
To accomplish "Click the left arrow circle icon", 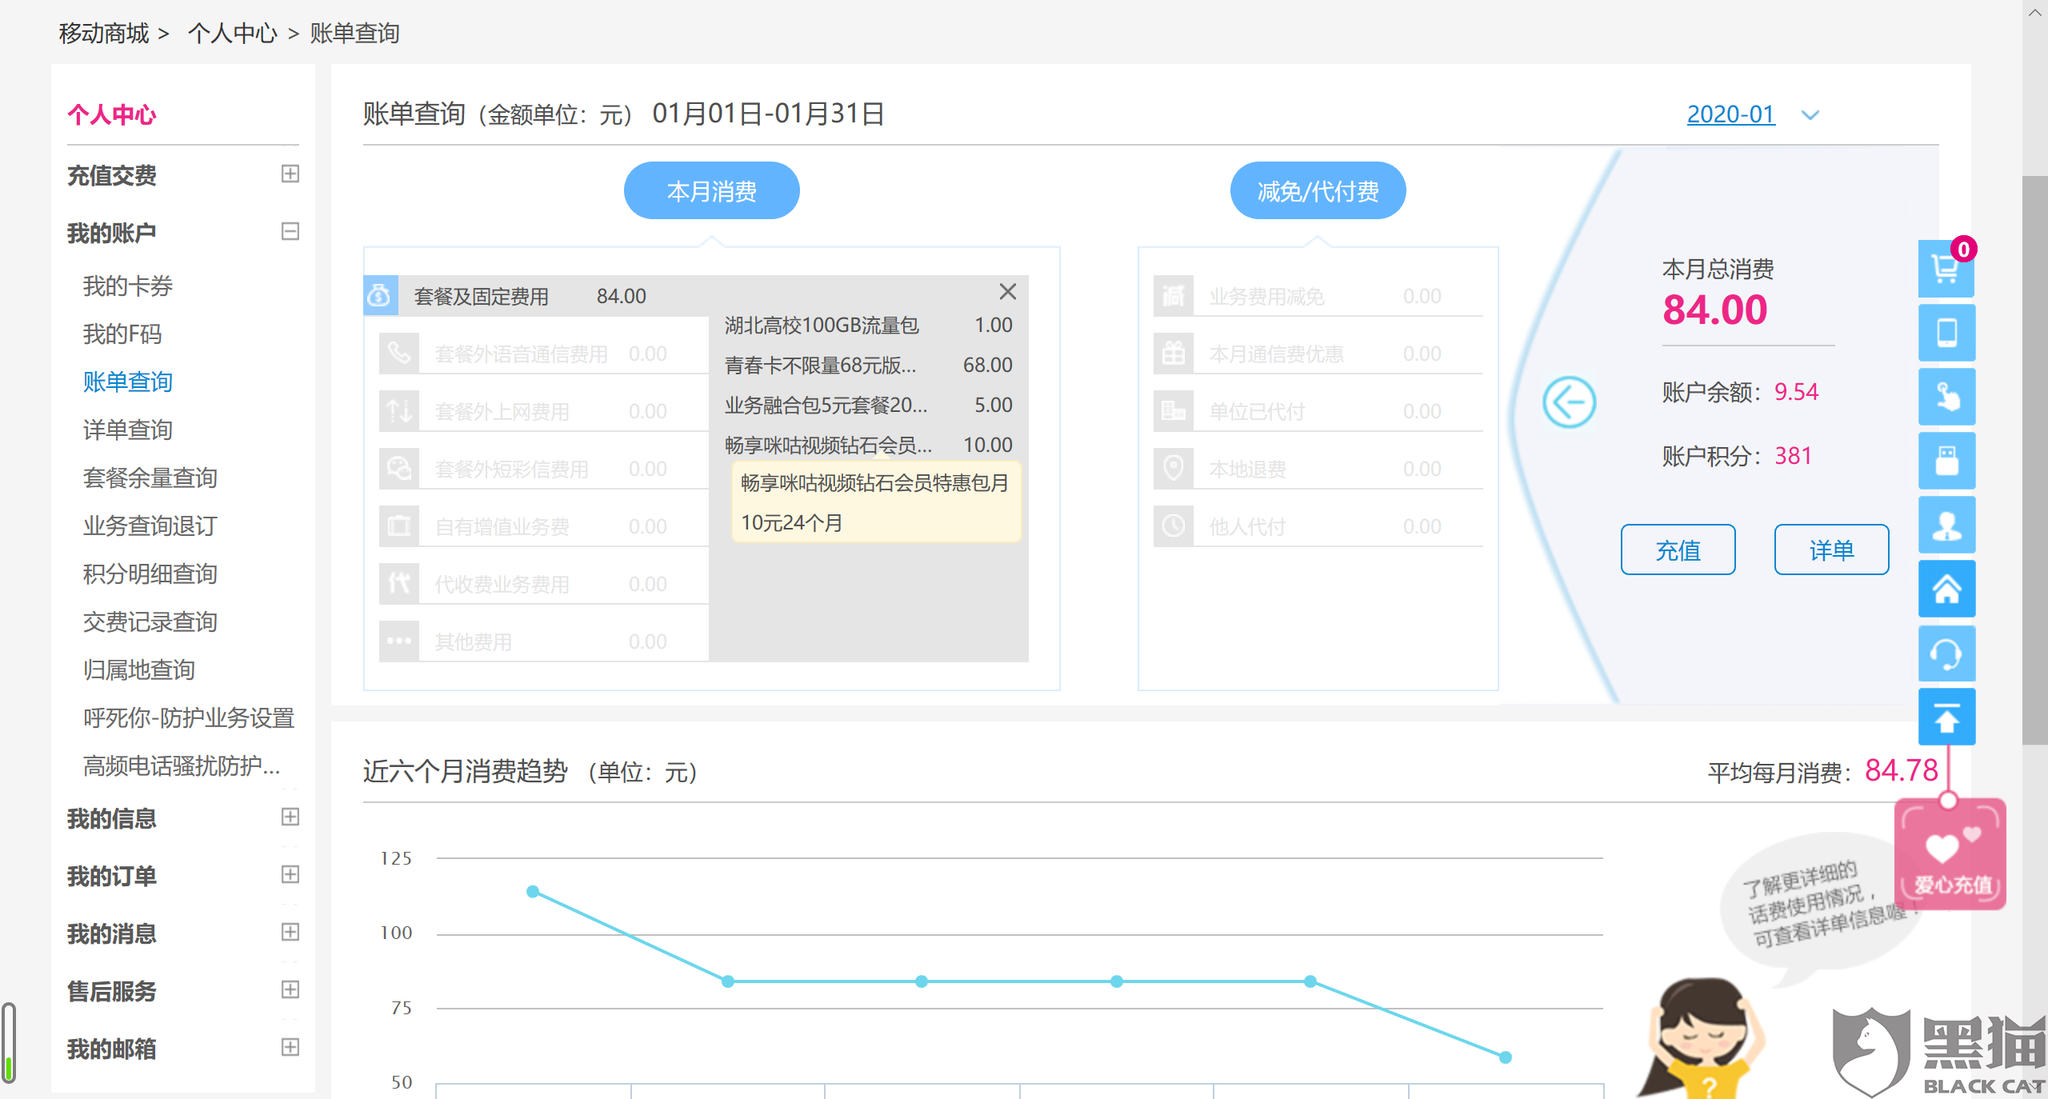I will (x=1569, y=402).
